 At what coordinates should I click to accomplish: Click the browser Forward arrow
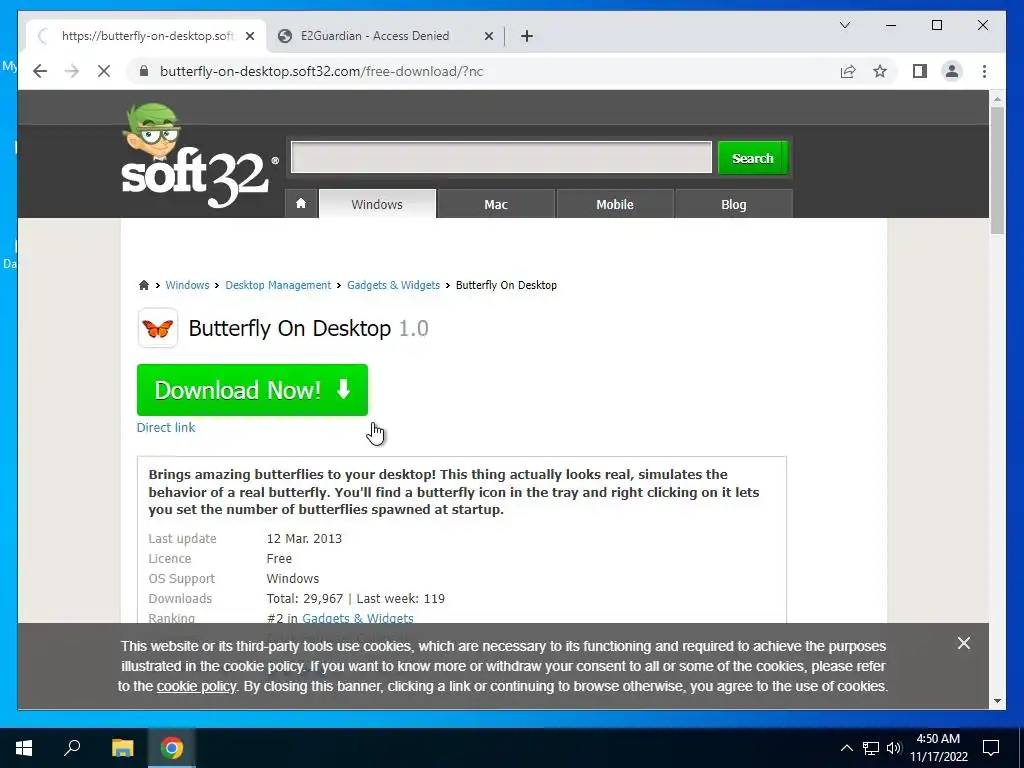[x=72, y=71]
